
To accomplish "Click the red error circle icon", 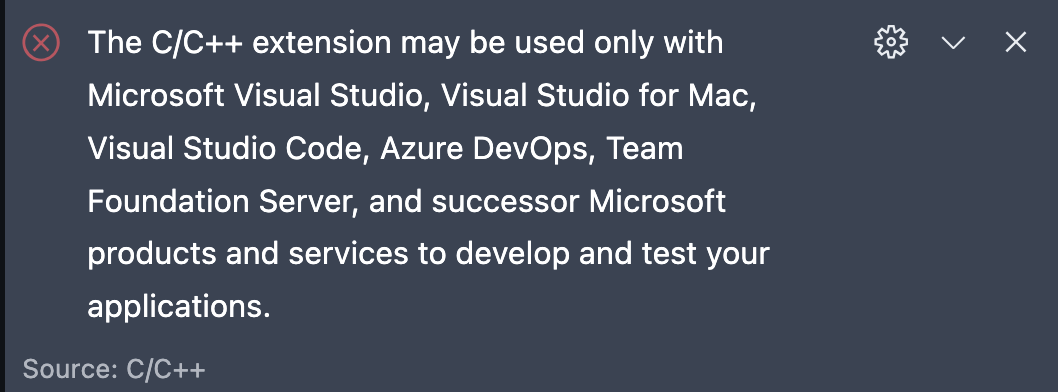I will pyautogui.click(x=41, y=43).
